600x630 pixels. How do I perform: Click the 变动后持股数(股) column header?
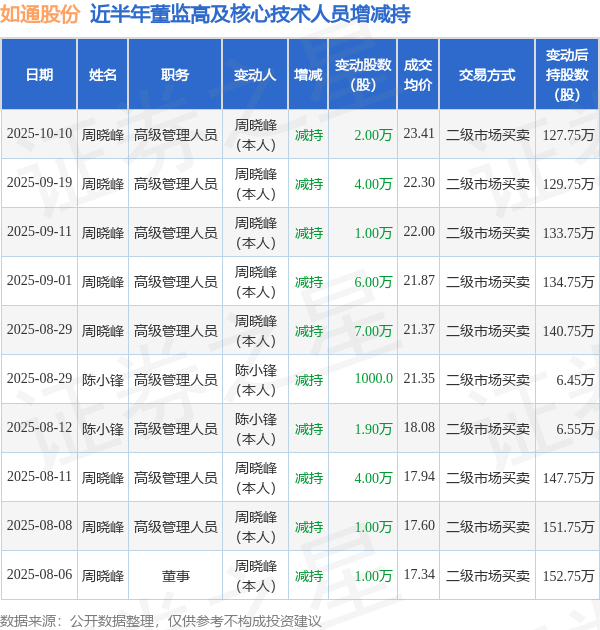tap(567, 75)
